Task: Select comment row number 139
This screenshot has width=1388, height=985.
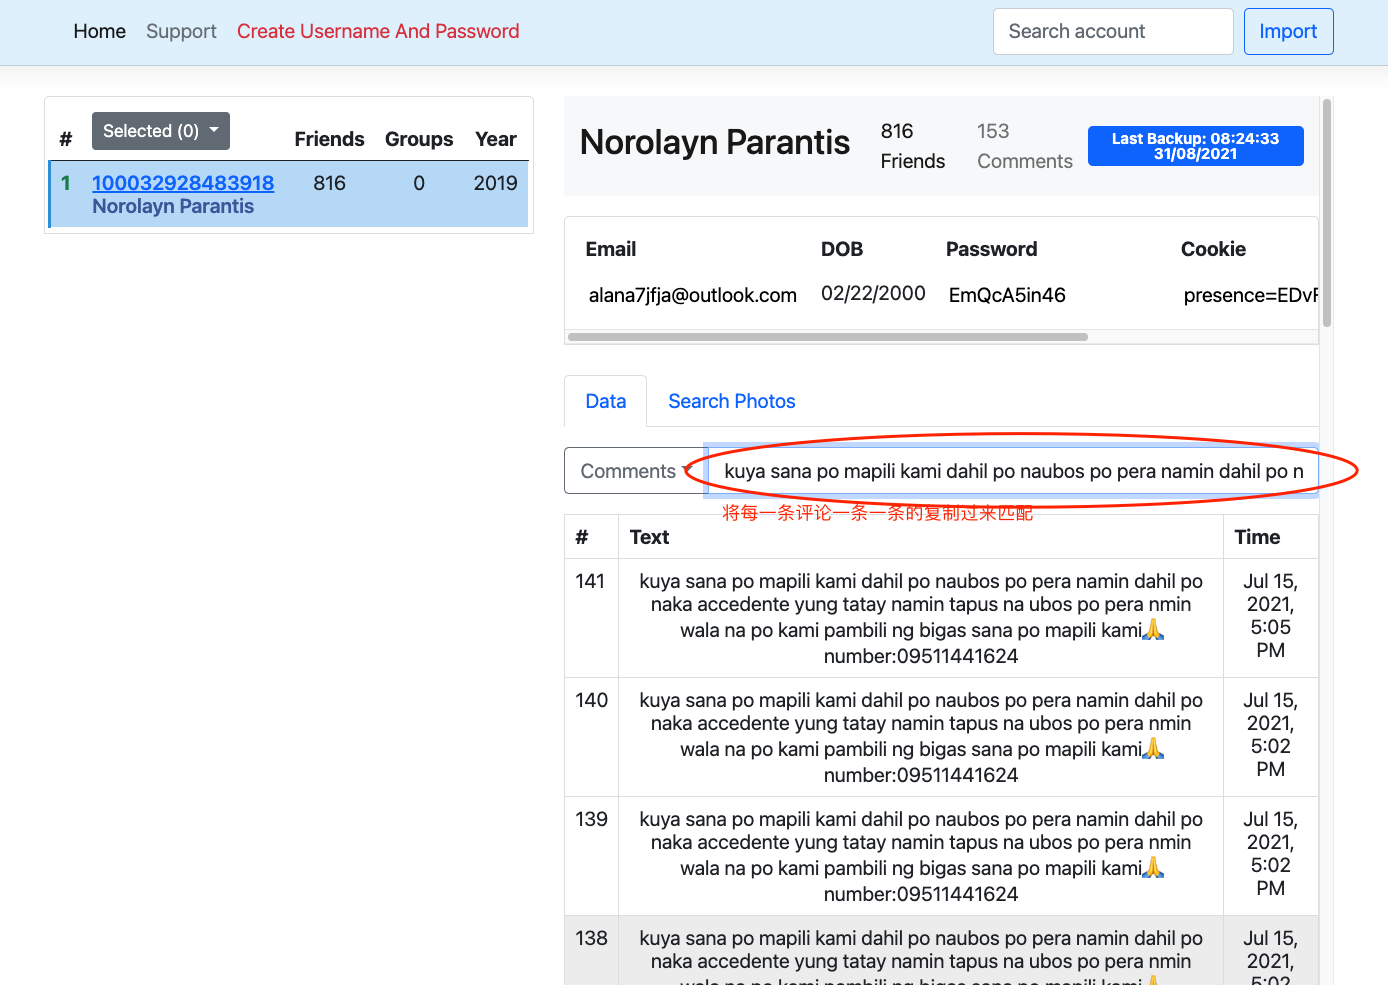Action: pos(591,819)
